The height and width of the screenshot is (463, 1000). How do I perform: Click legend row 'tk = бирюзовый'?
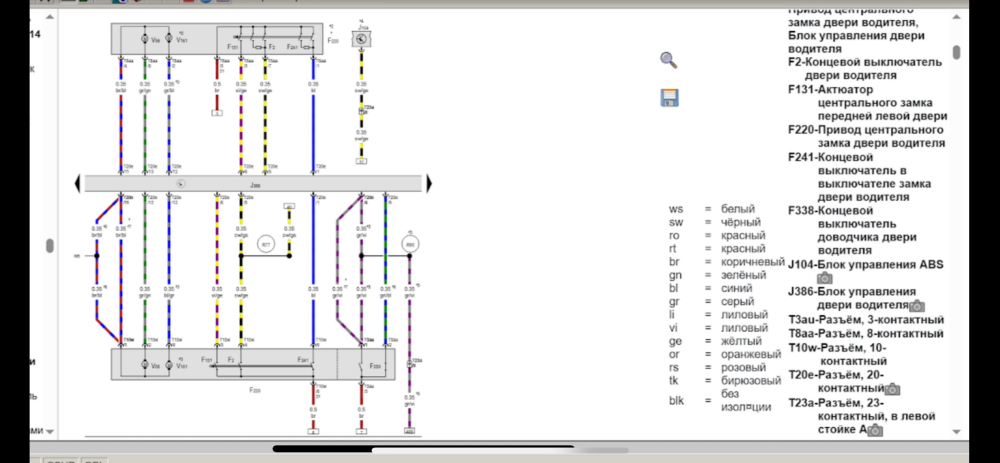[x=725, y=381]
